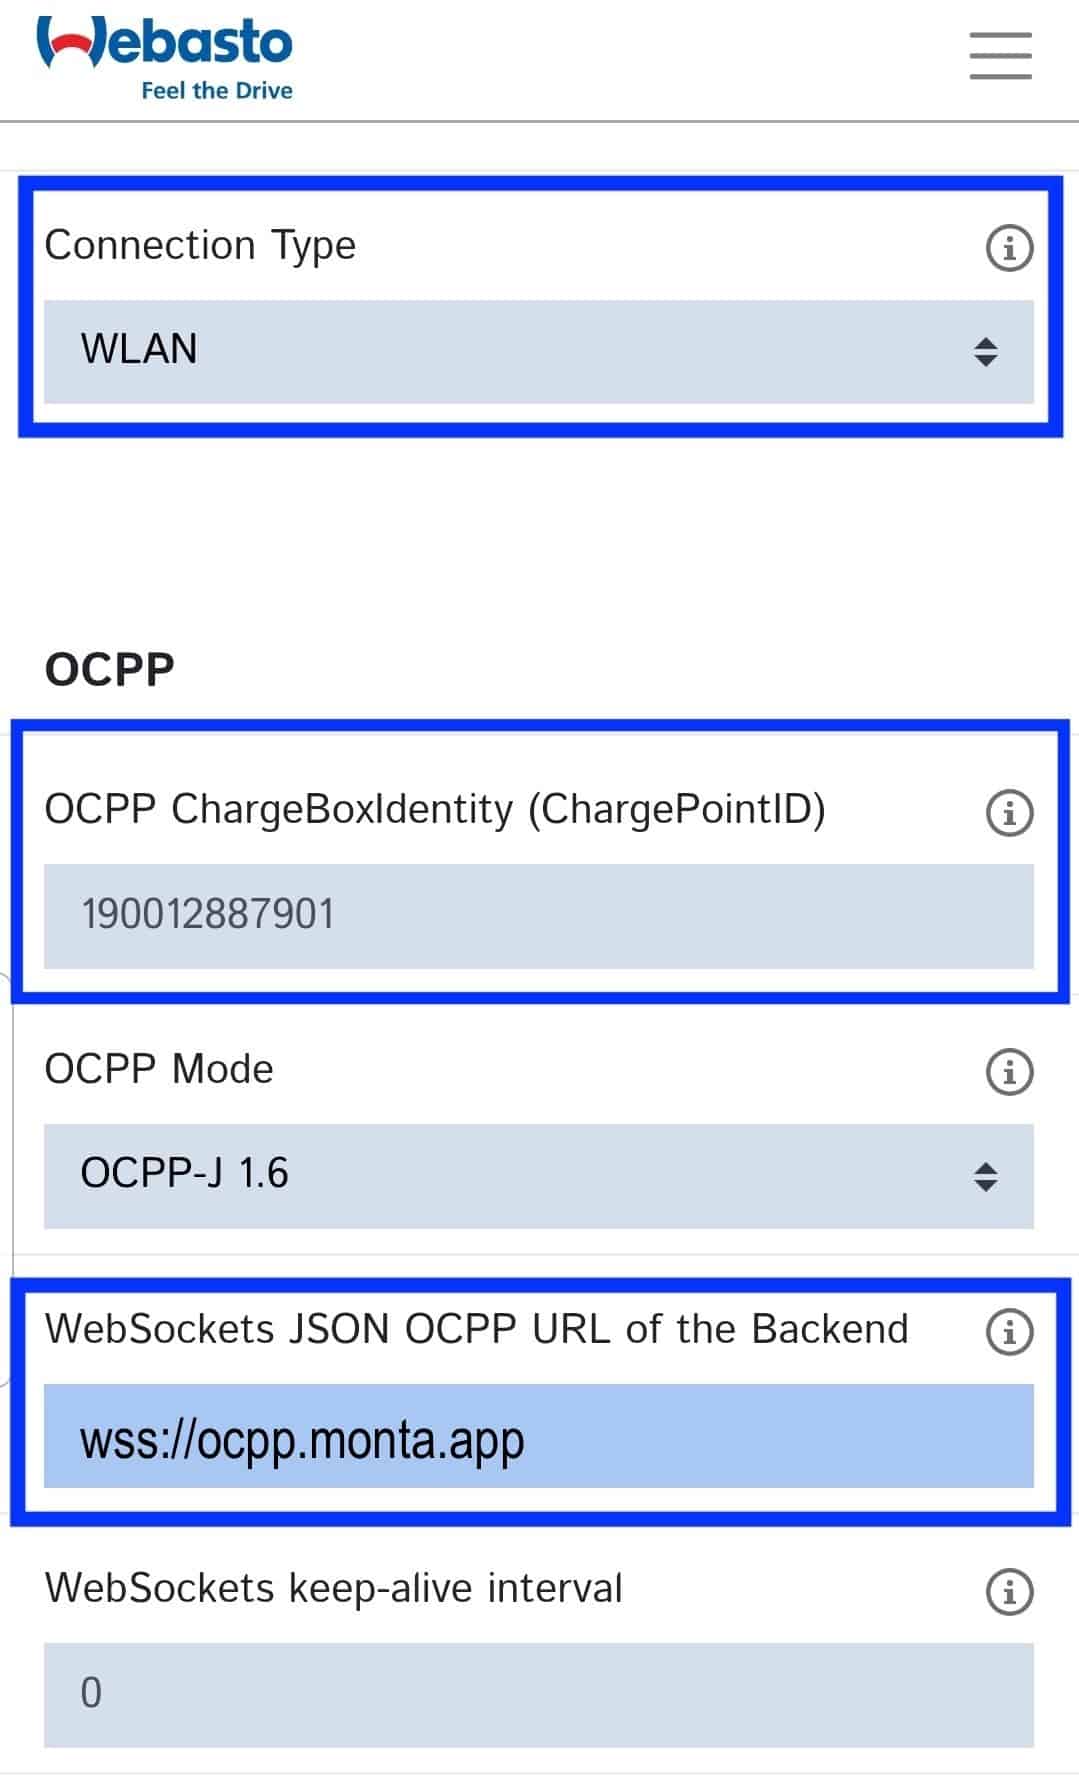
Task: Click the Feel the Drive tagline
Action: [x=217, y=90]
